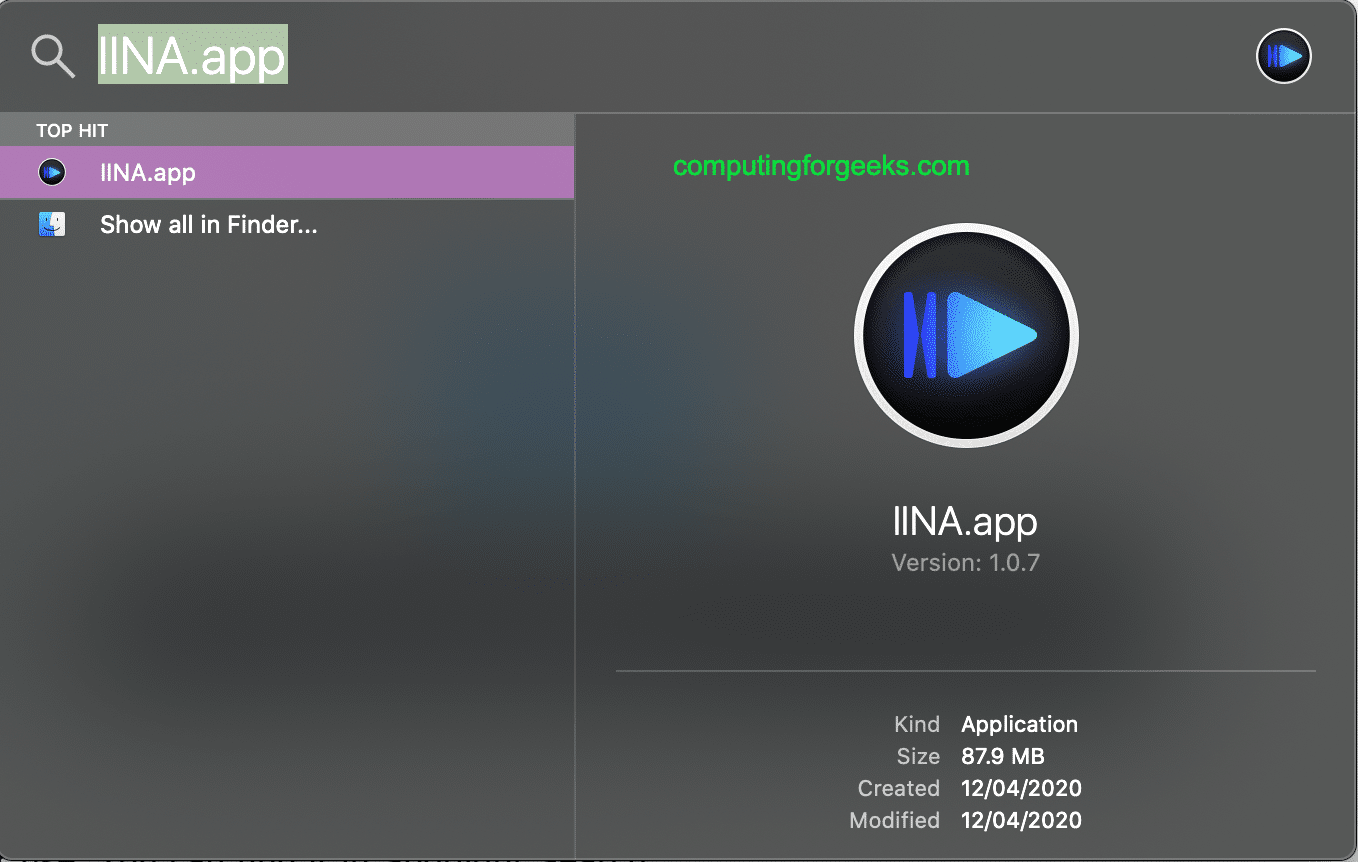Screen dimensions: 1358x862
Task: Click the Spotlight magnifying glass icon
Action: (x=52, y=56)
